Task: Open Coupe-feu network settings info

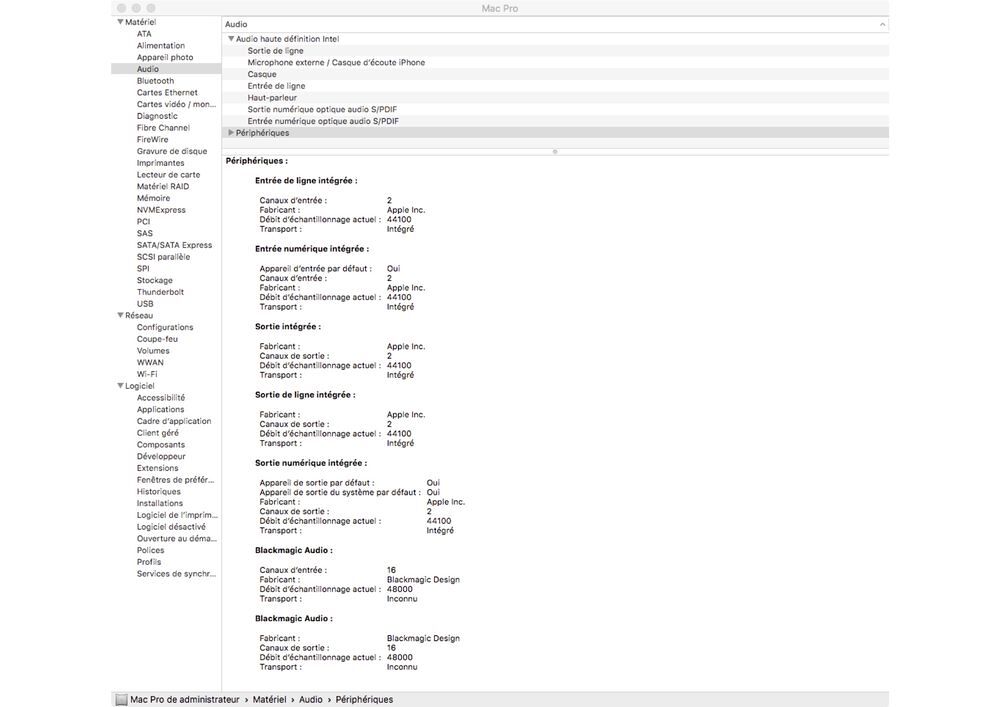Action: tap(157, 339)
